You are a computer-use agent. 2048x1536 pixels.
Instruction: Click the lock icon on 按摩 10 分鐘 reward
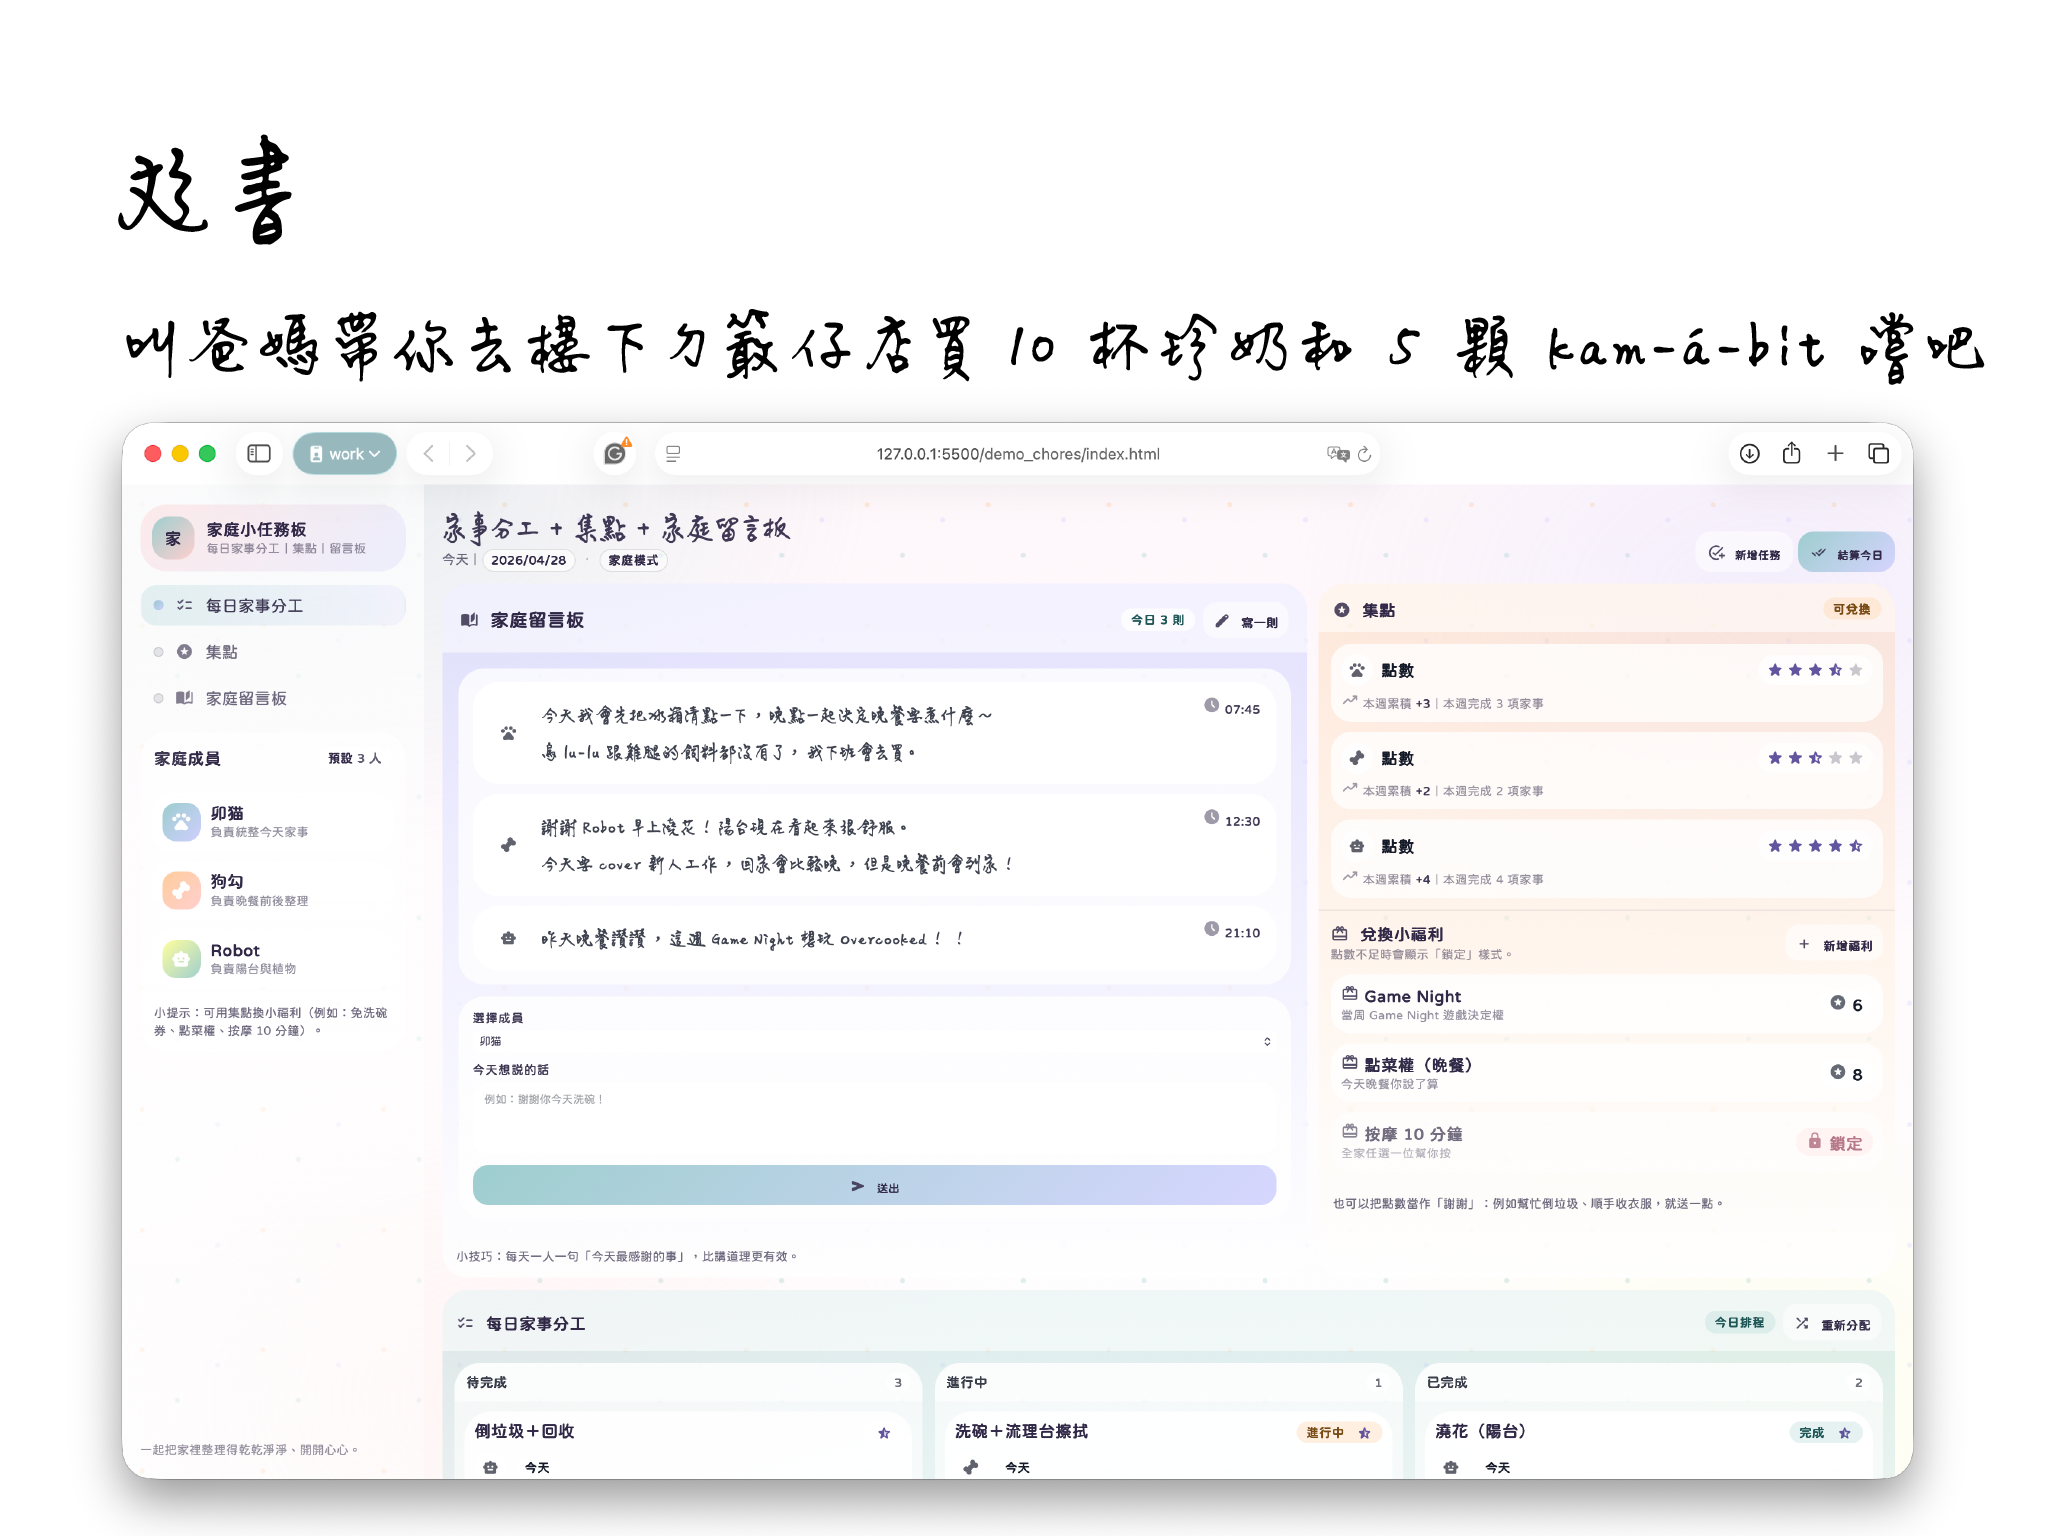(1814, 1143)
